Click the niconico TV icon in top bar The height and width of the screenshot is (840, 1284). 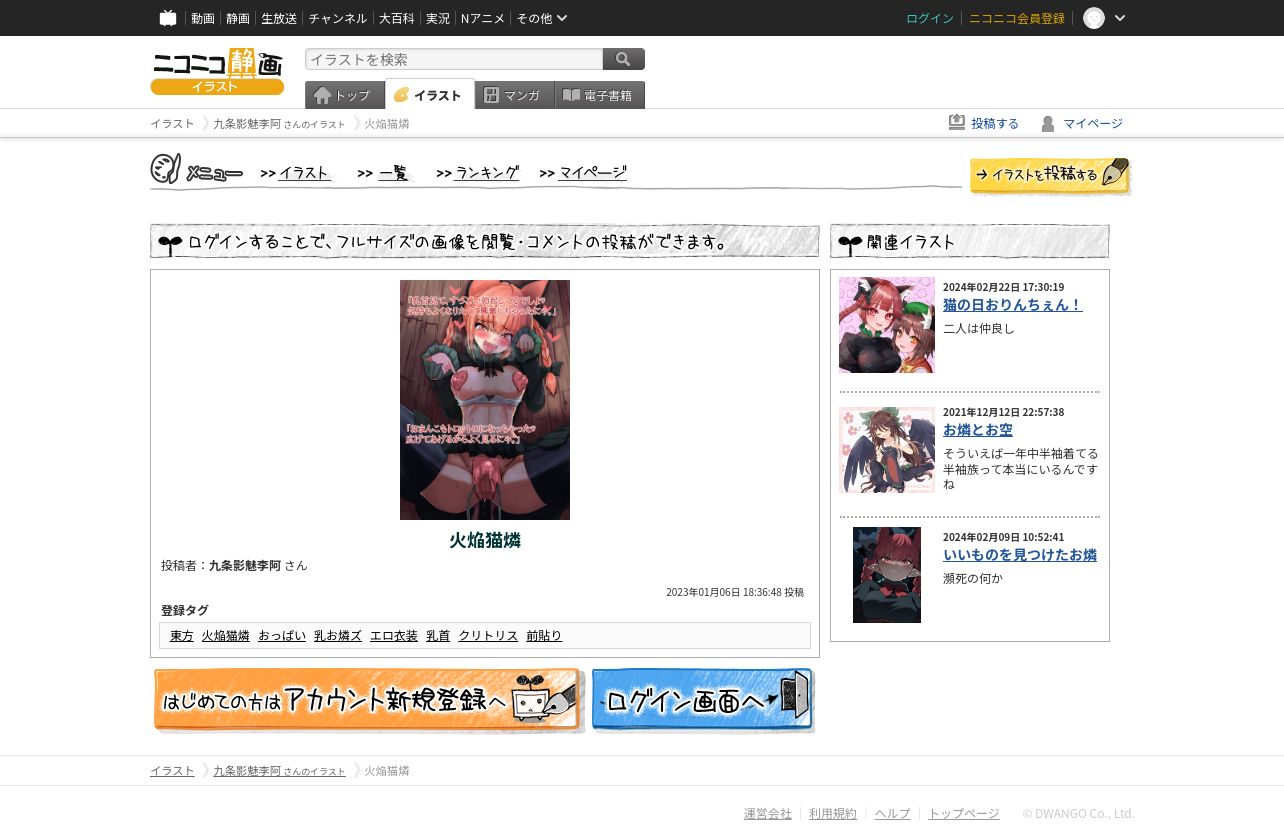click(168, 18)
